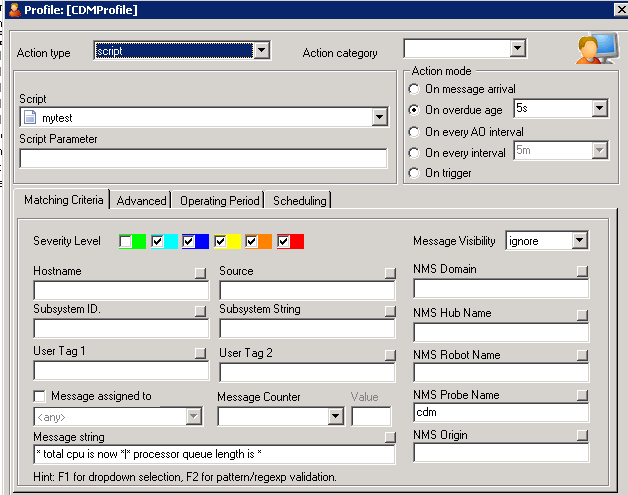Screen dimensions: 628x495
Task: Toggle the red severity level checkbox
Action: click(283, 241)
